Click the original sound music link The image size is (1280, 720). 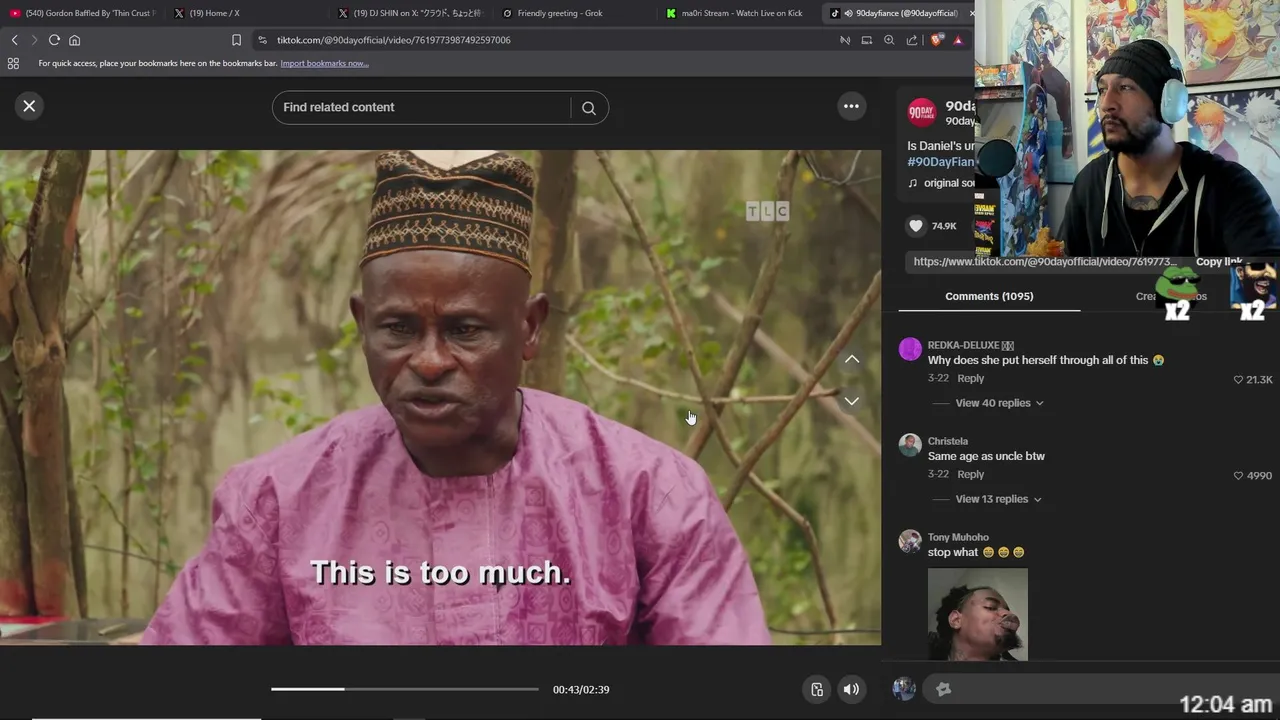941,183
